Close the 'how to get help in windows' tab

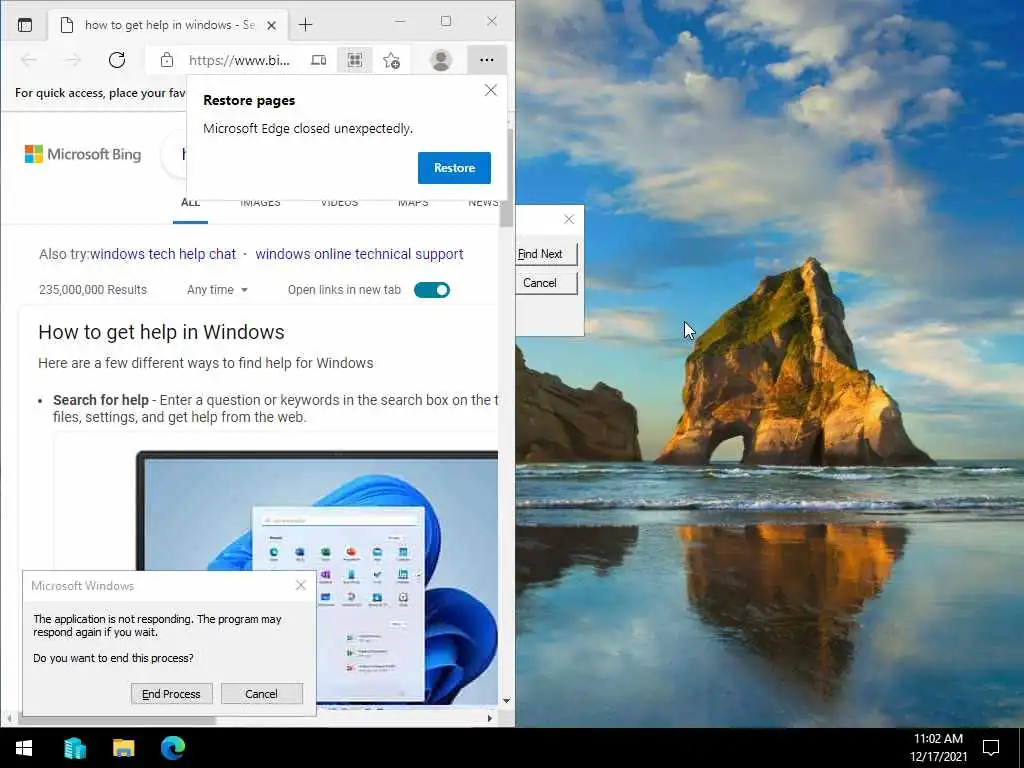coord(272,25)
